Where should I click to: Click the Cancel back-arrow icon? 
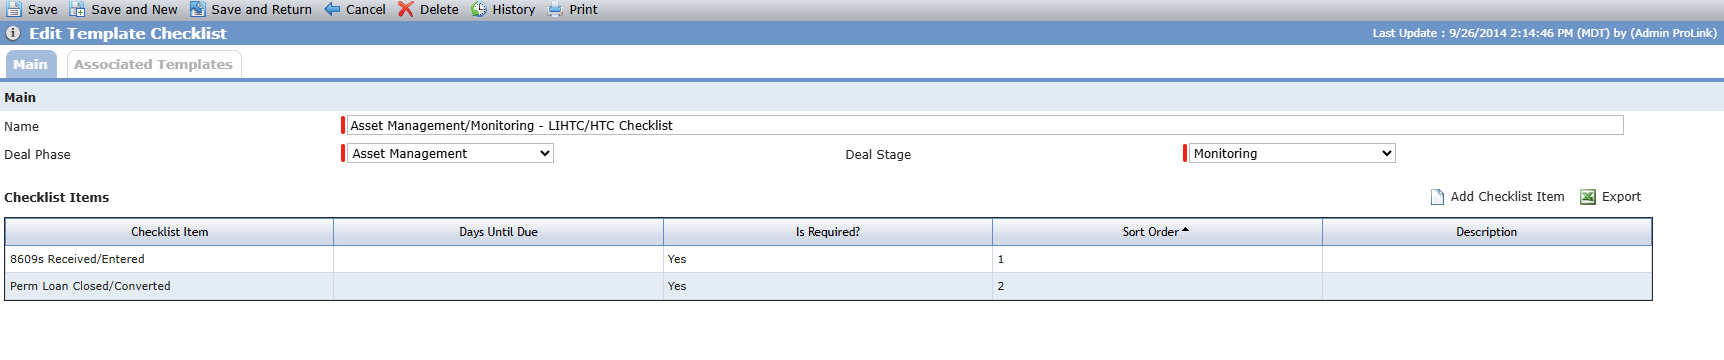[332, 9]
